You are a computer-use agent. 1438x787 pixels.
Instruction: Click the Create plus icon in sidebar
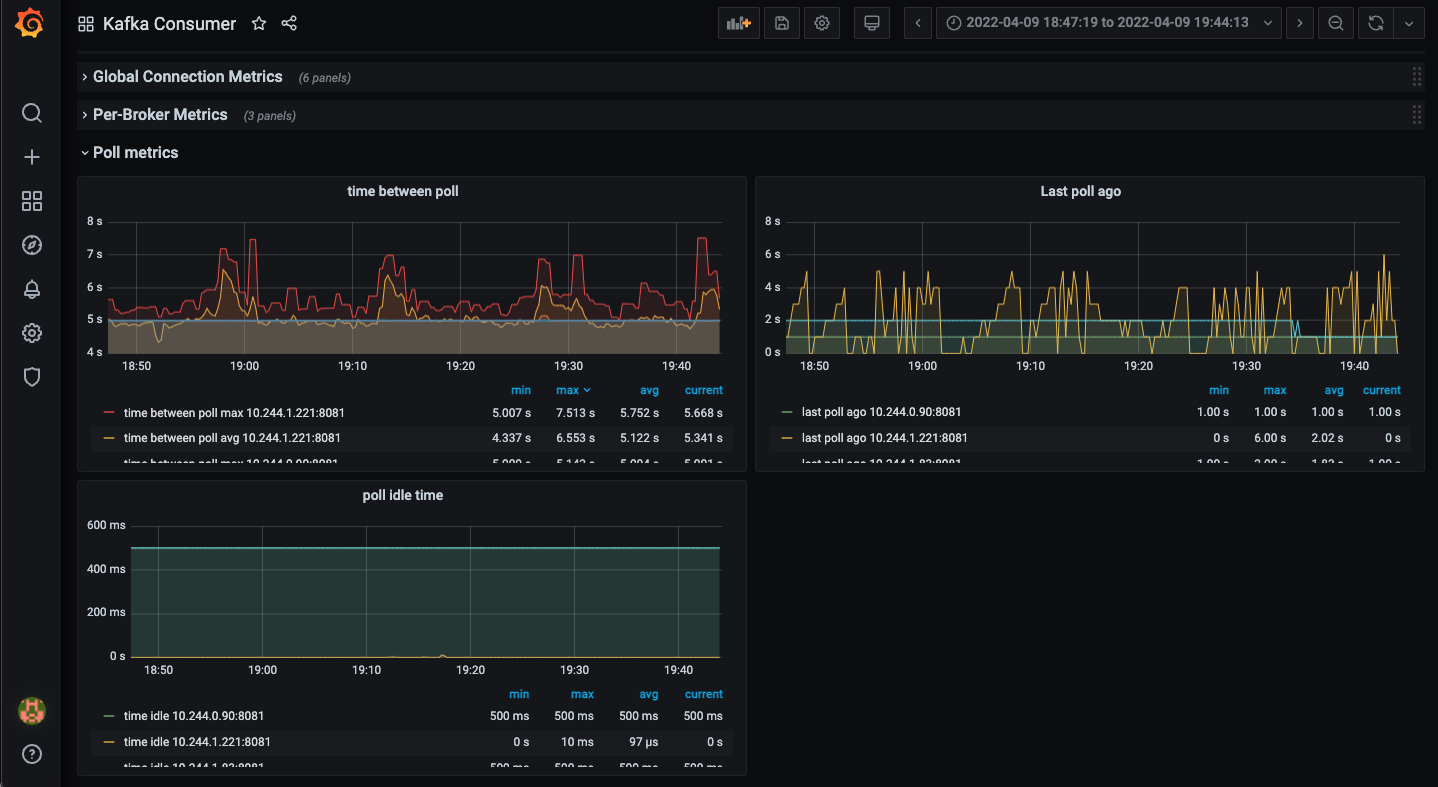32,157
